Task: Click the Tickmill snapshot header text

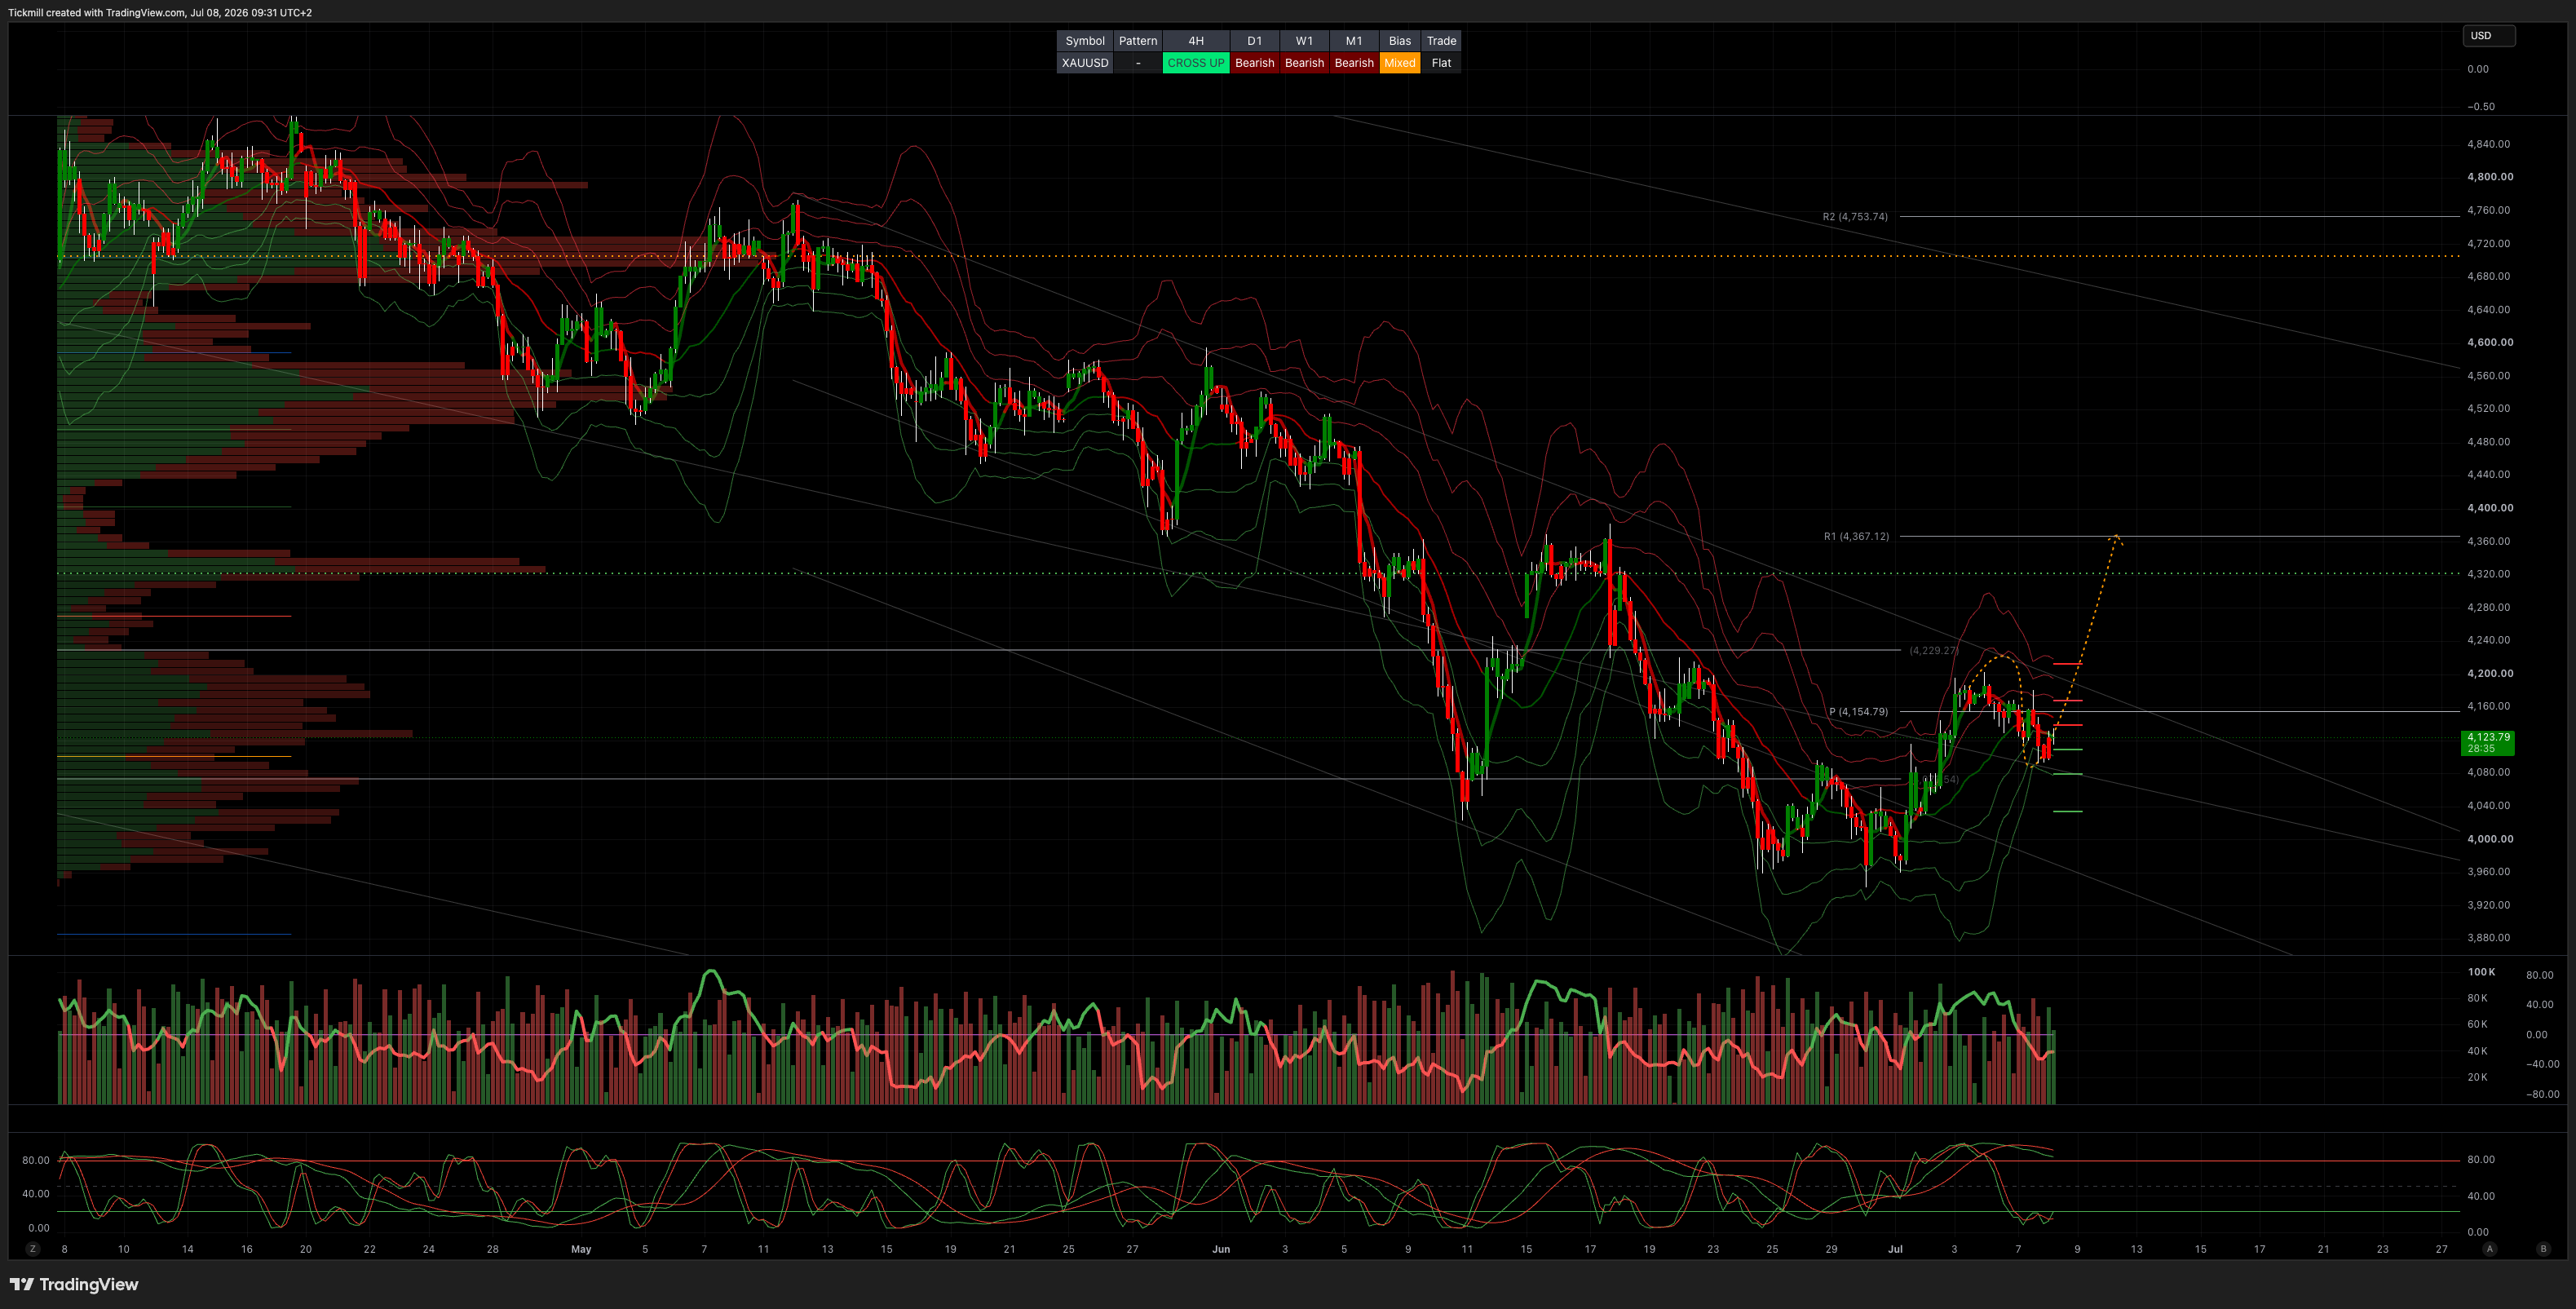Action: pyautogui.click(x=160, y=12)
